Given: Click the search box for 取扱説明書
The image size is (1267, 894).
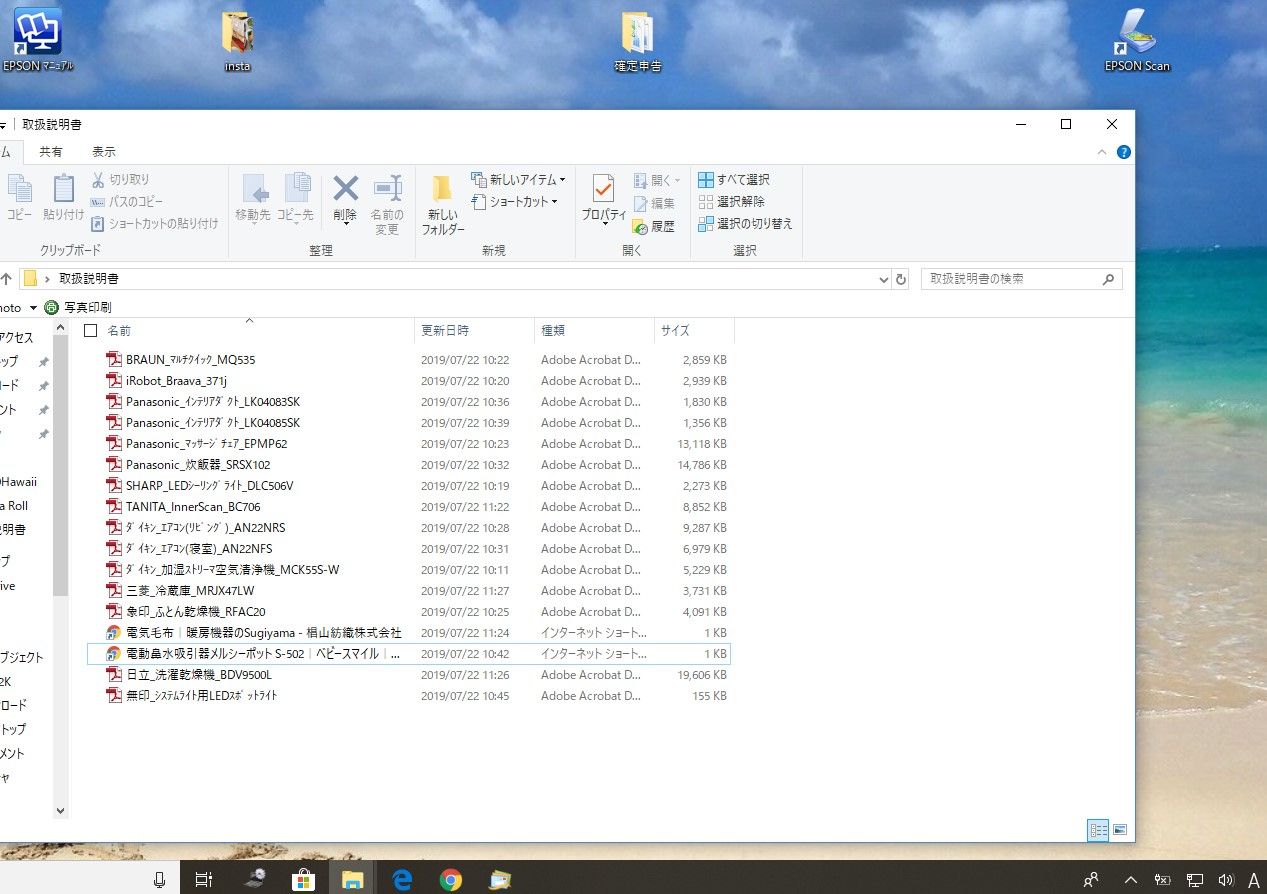Looking at the screenshot, I should [x=1021, y=279].
